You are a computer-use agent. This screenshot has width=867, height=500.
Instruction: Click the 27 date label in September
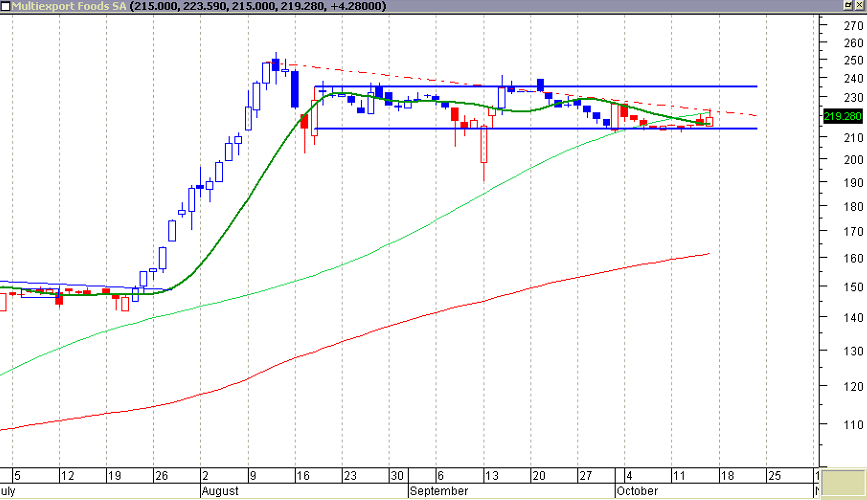click(x=586, y=476)
